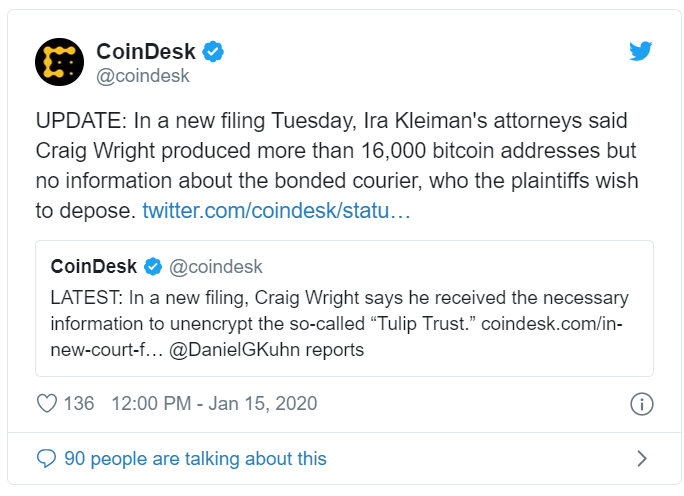The height and width of the screenshot is (496, 684).
Task: Click the blue speech bubble reply icon
Action: point(46,459)
